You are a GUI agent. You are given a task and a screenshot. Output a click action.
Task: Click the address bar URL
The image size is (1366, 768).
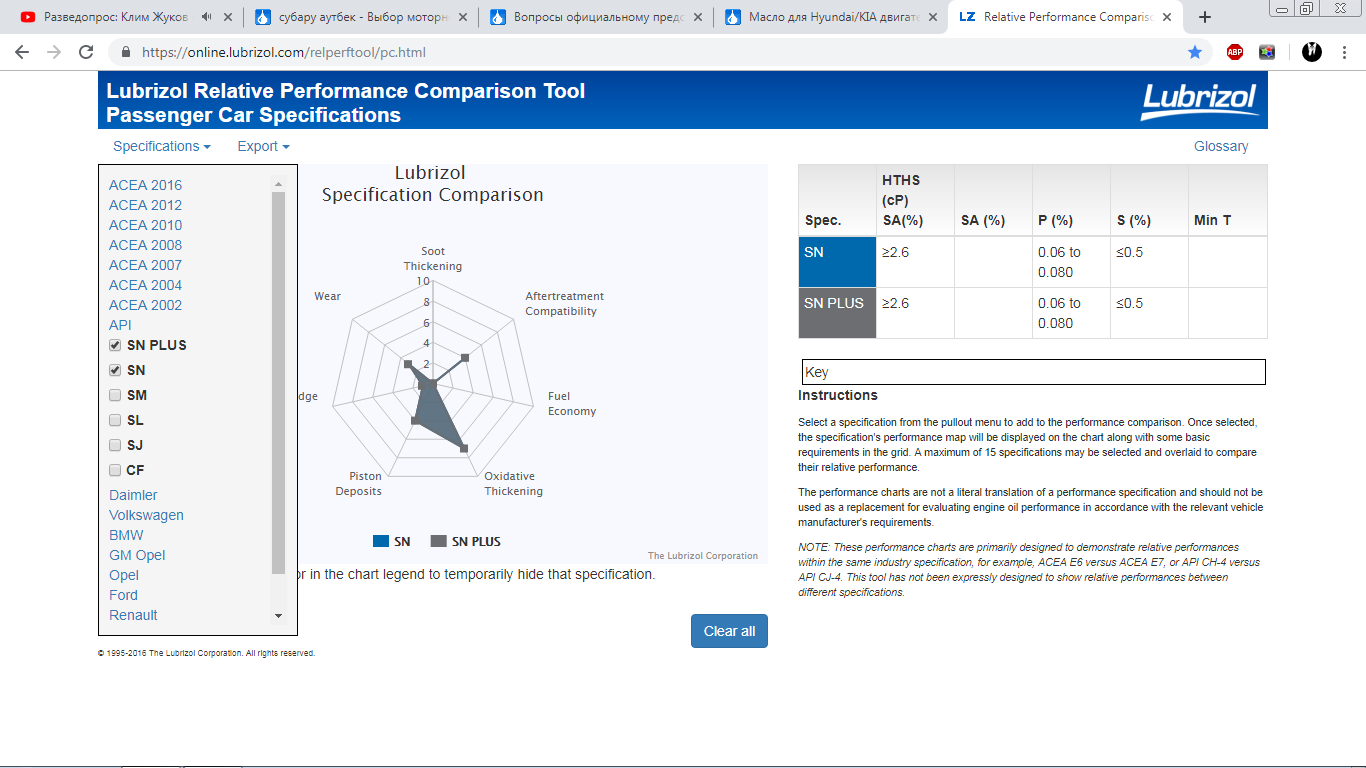point(284,52)
